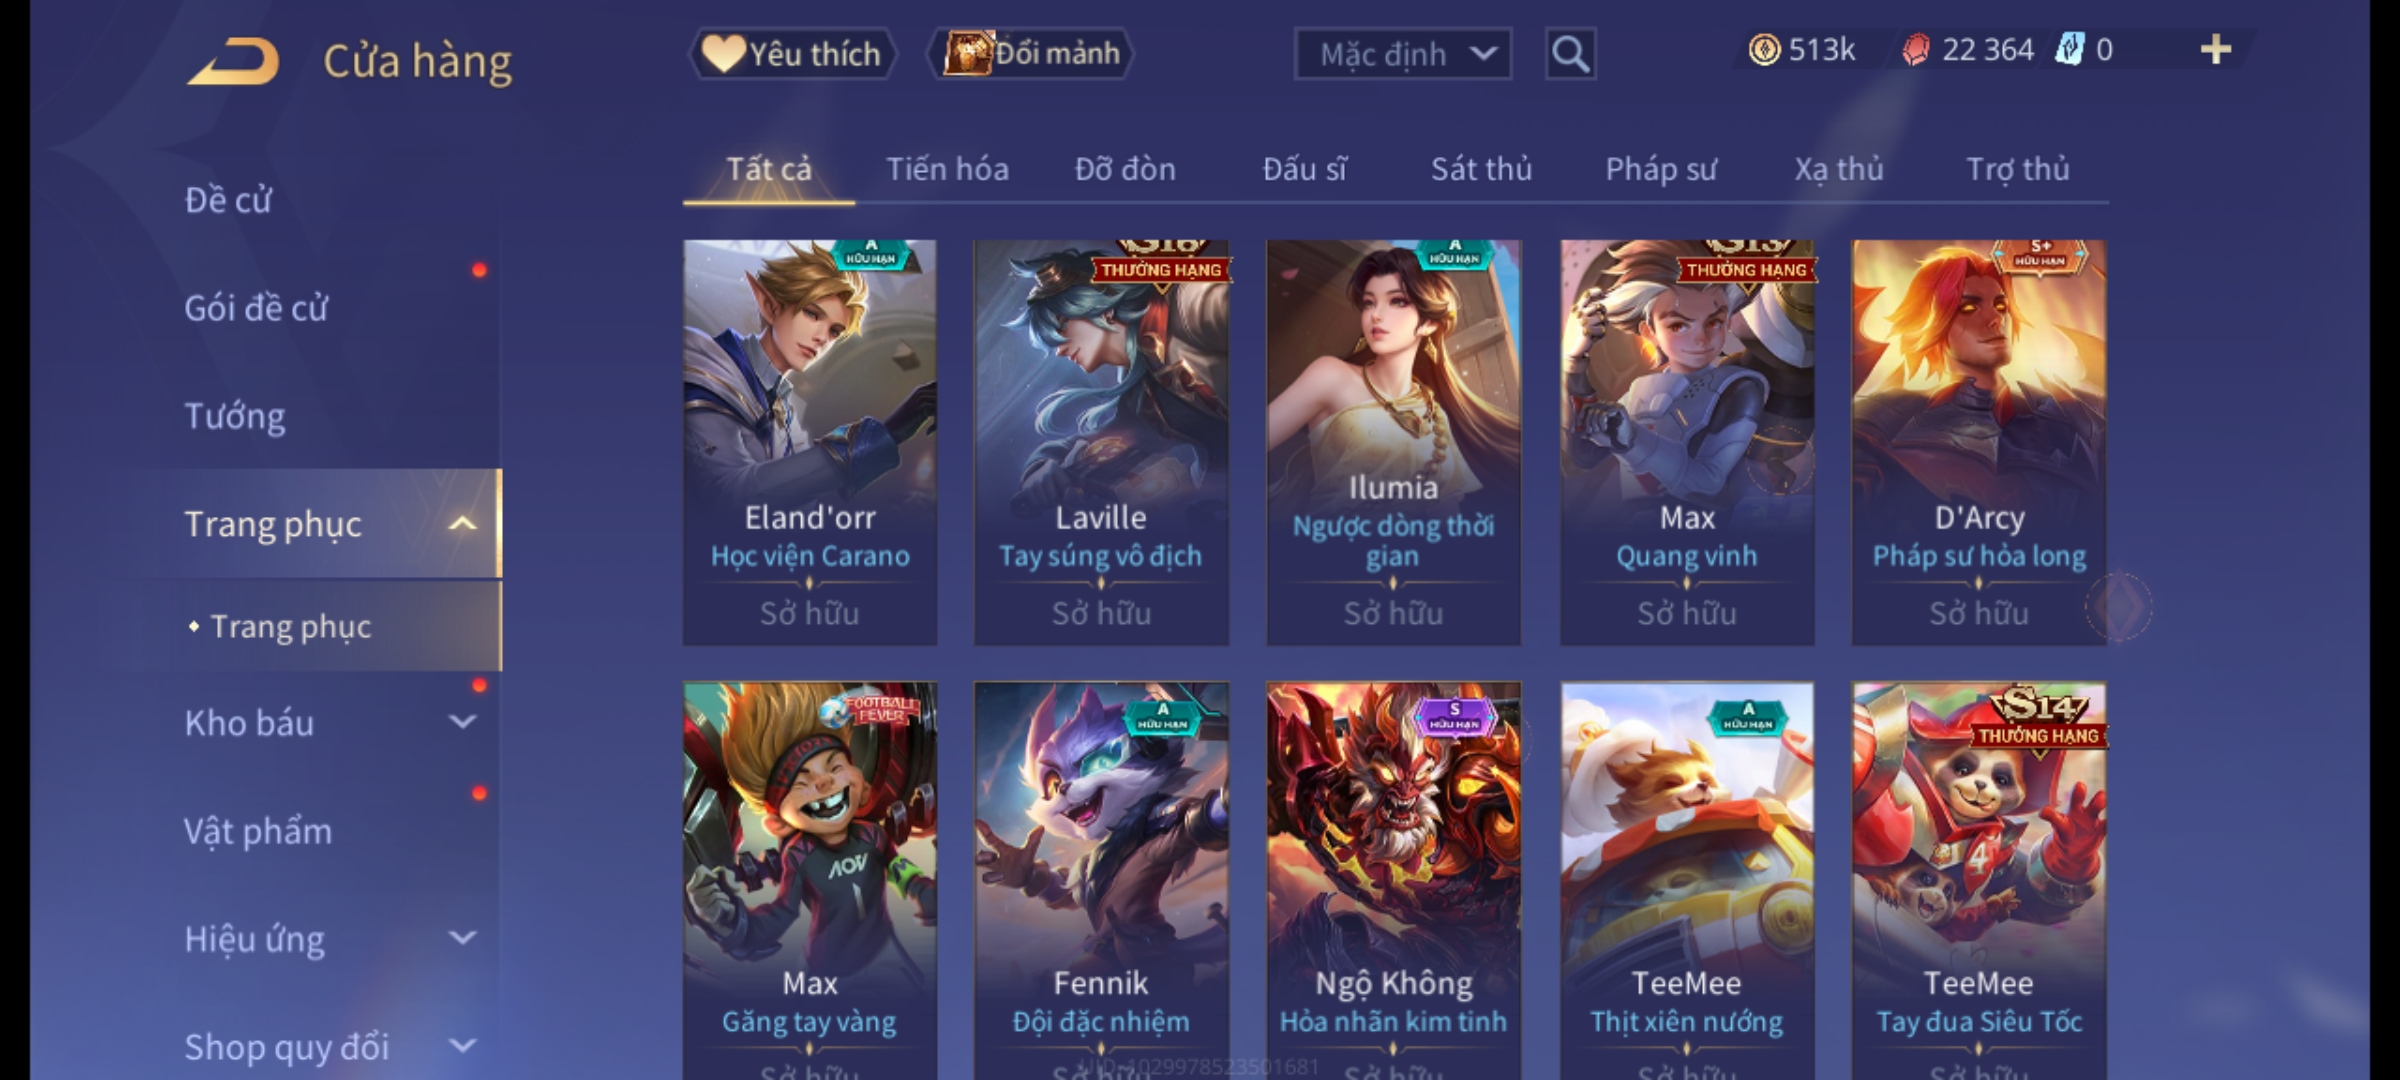Tap the blue voucher currency icon

tap(2069, 49)
